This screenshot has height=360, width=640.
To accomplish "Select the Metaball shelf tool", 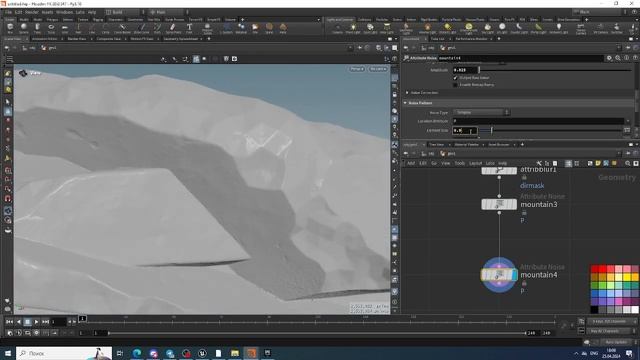I will pyautogui.click(x=241, y=28).
